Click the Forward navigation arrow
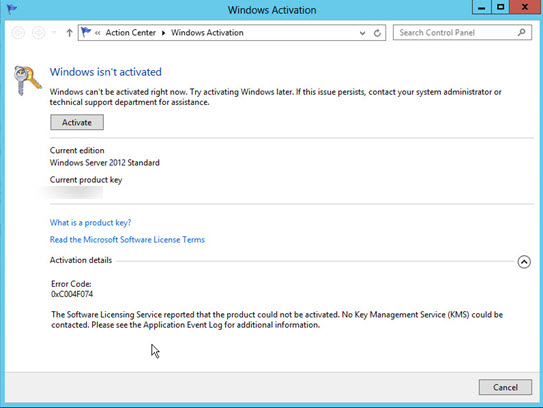 (x=38, y=33)
